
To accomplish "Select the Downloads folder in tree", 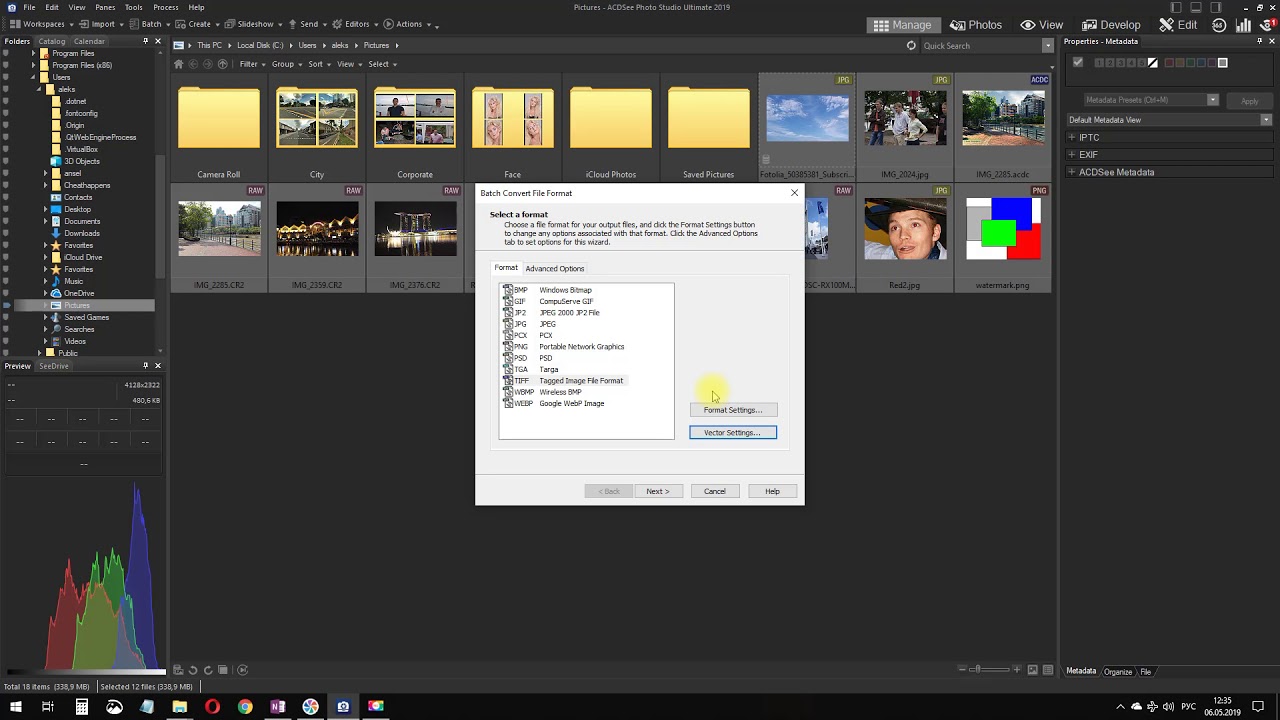I will coord(82,233).
